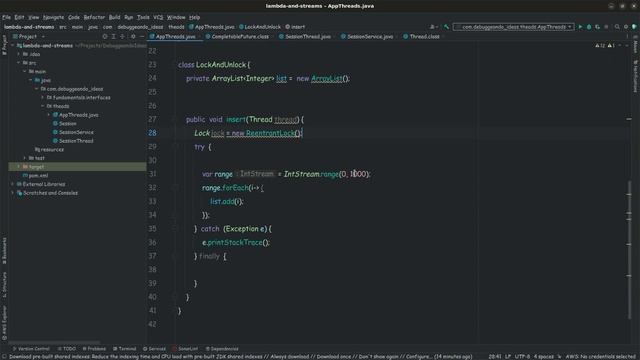This screenshot has width=640, height=360.
Task: Click Collapse All icon in Project panel header
Action: click(x=122, y=36)
